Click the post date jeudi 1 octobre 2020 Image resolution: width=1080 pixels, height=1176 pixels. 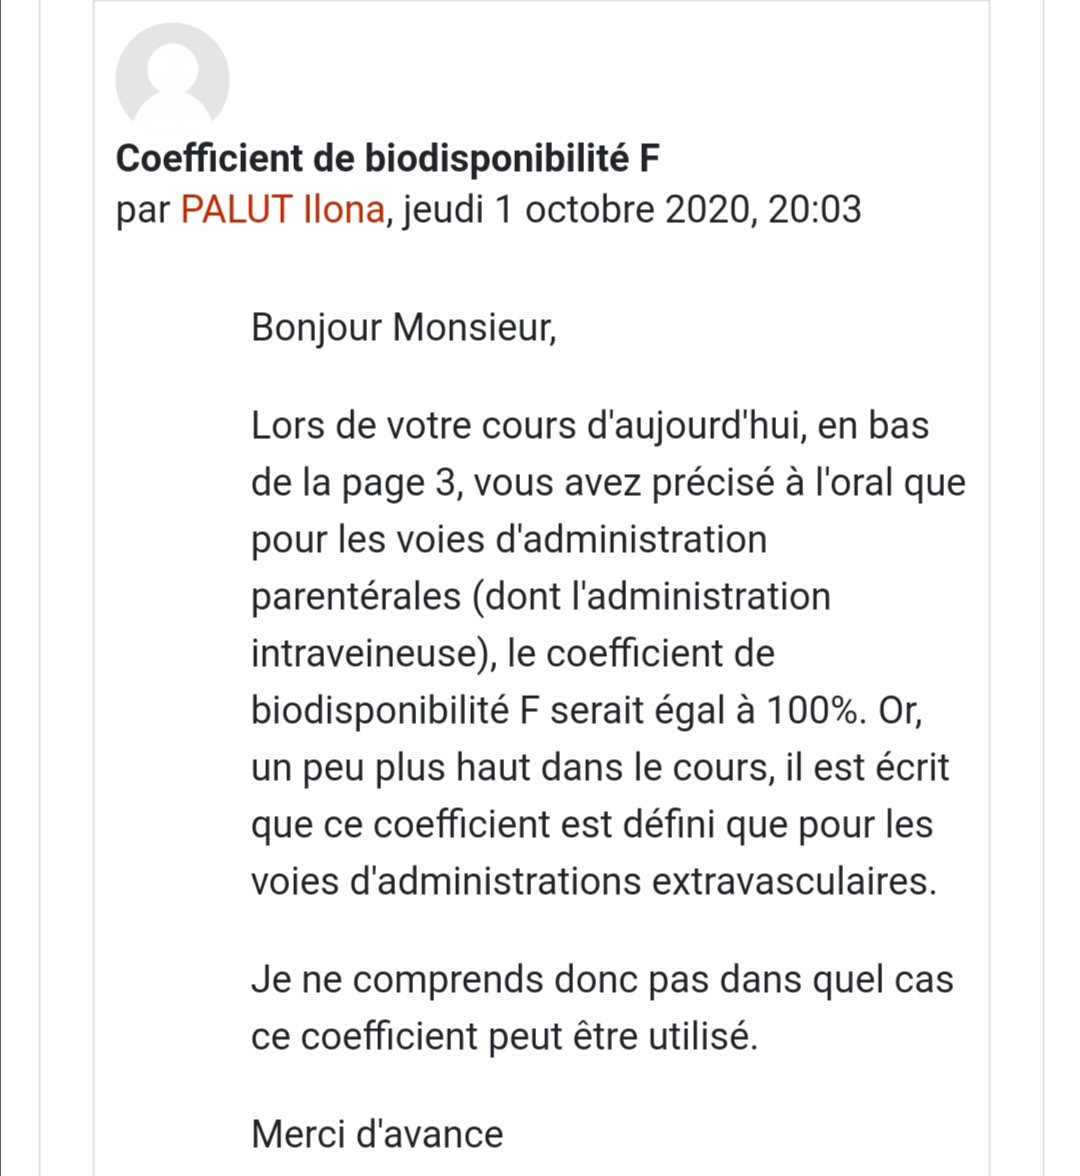tap(577, 210)
